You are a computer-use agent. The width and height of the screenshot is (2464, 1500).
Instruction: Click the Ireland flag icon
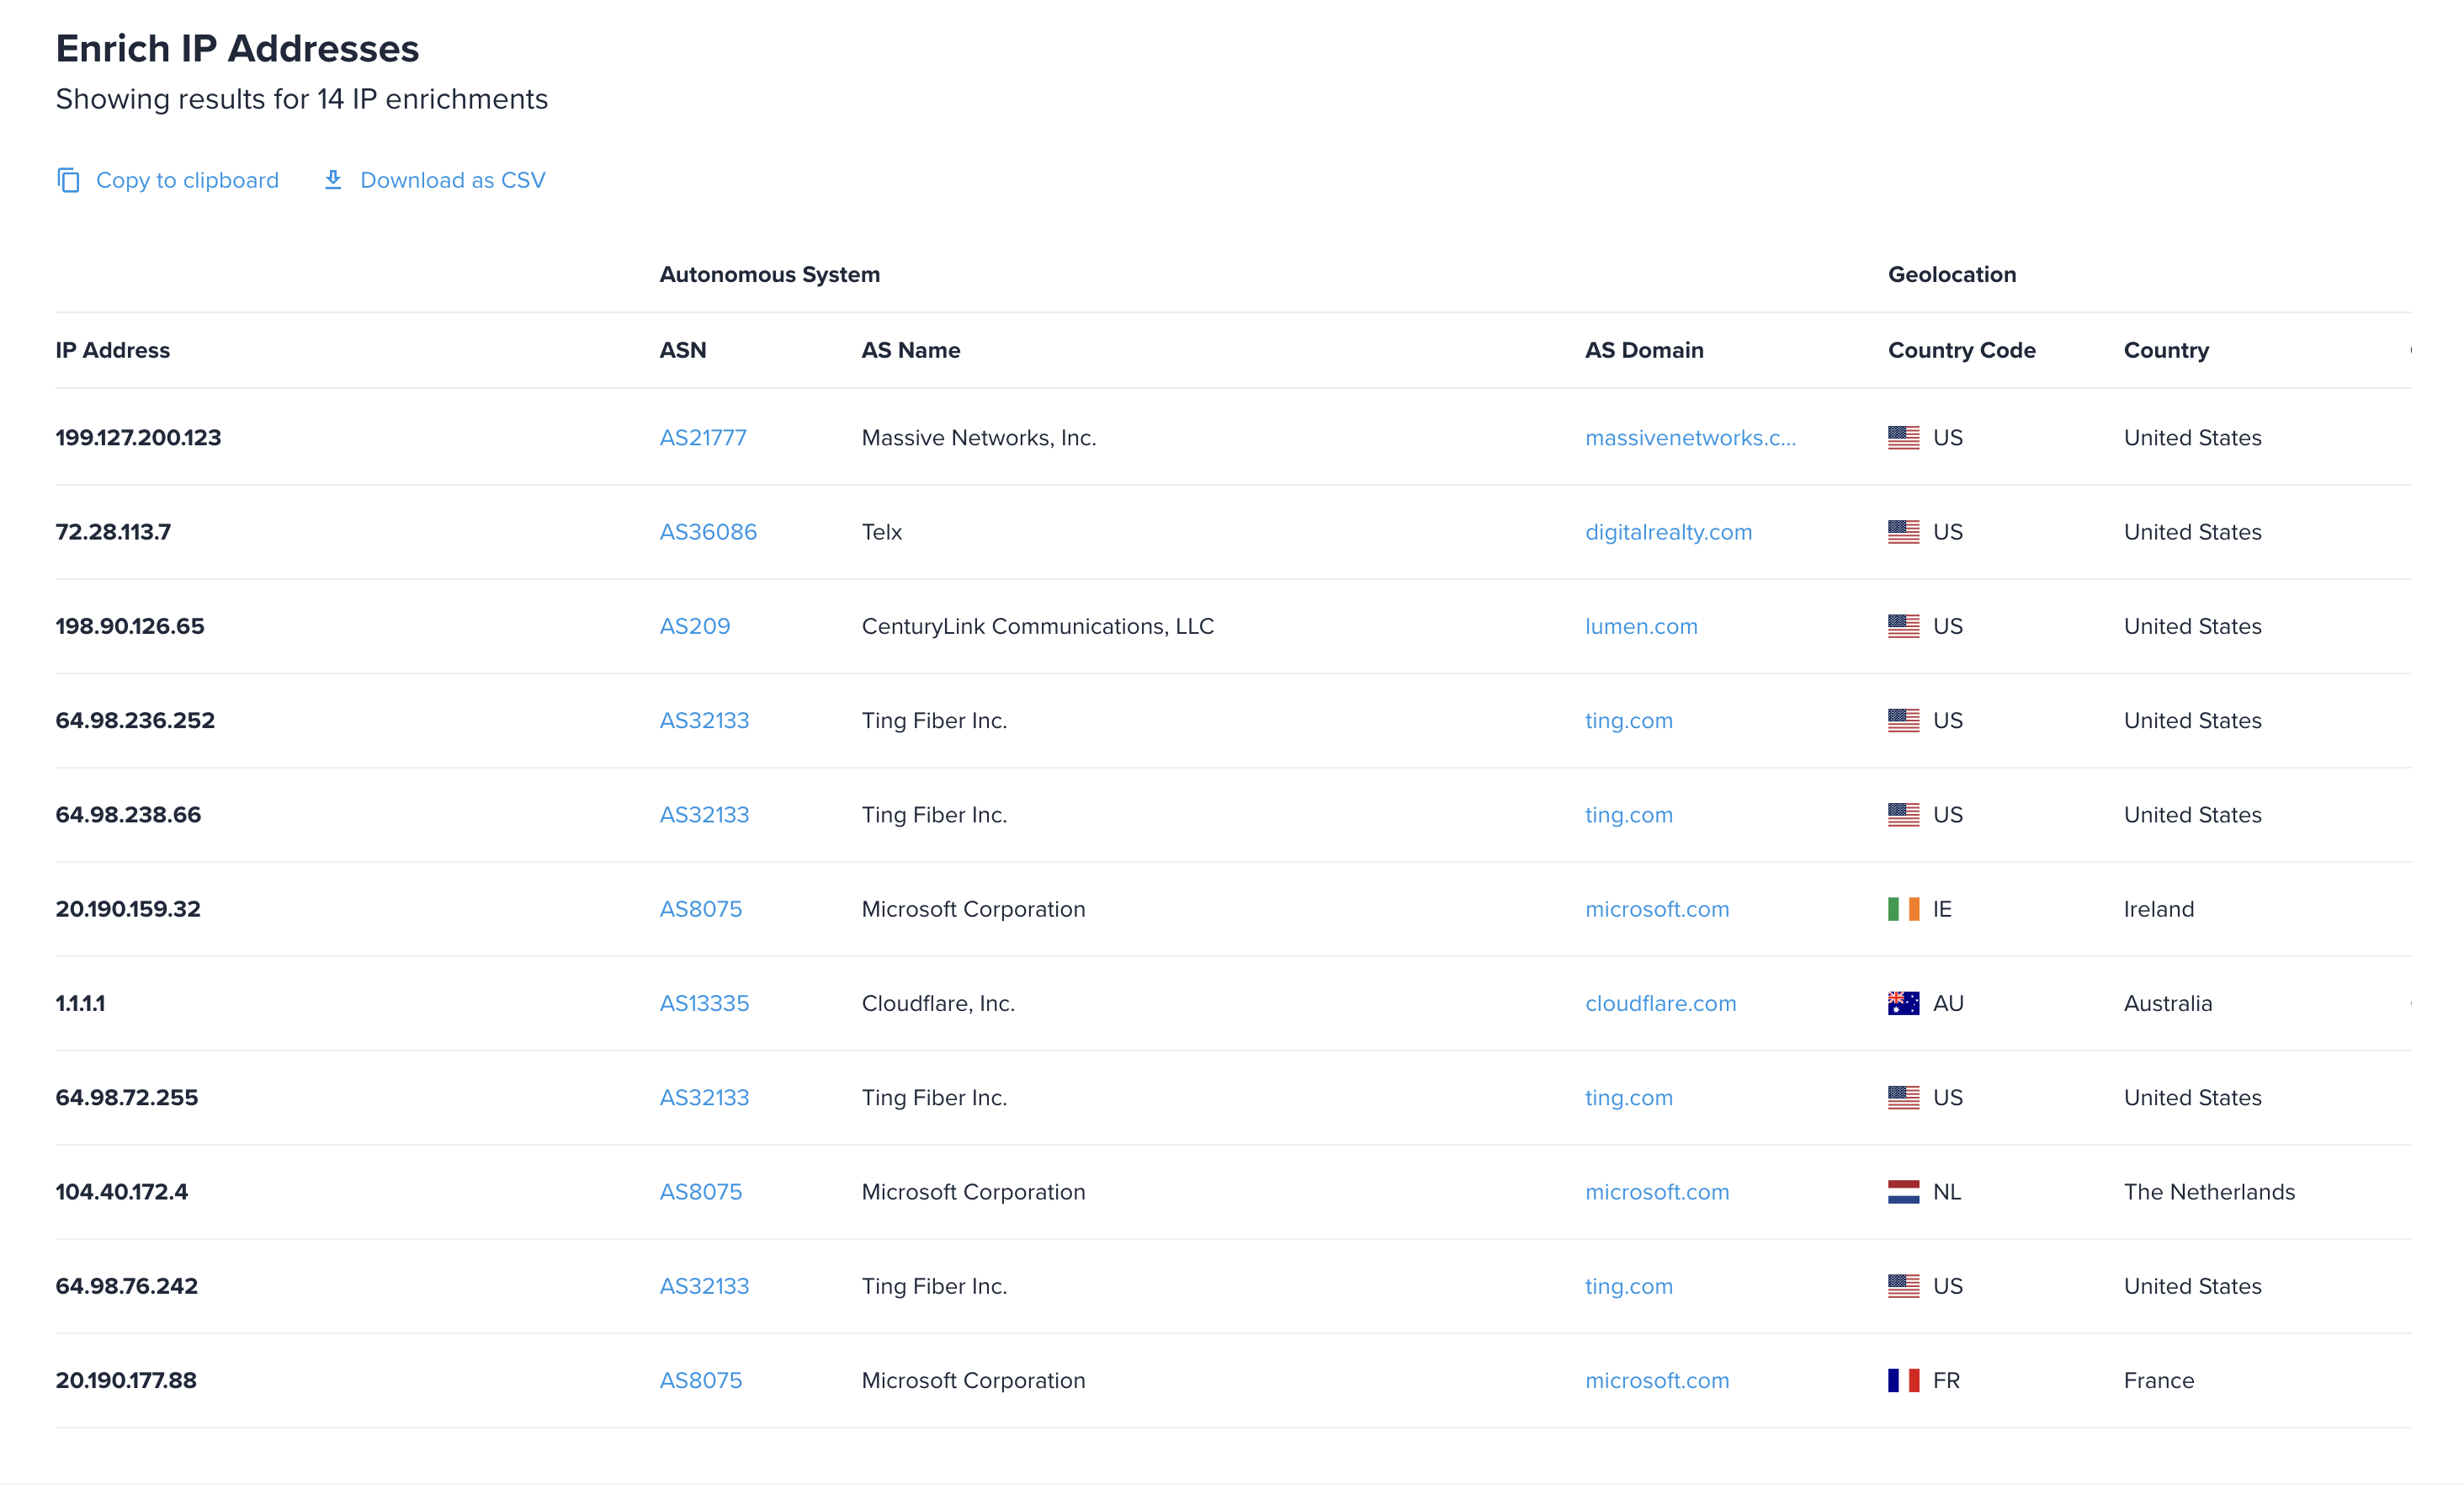pyautogui.click(x=1903, y=909)
